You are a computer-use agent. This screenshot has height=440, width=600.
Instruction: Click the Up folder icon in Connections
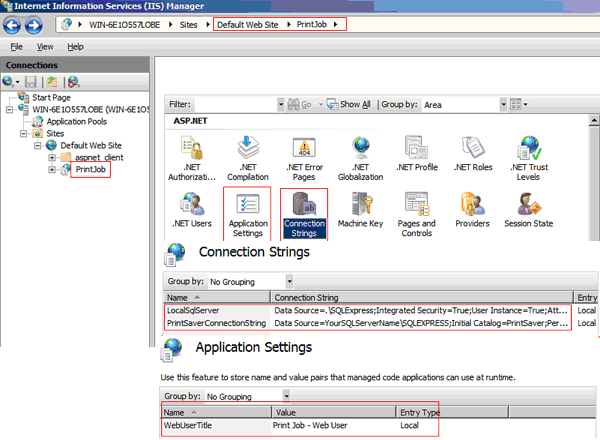52,81
